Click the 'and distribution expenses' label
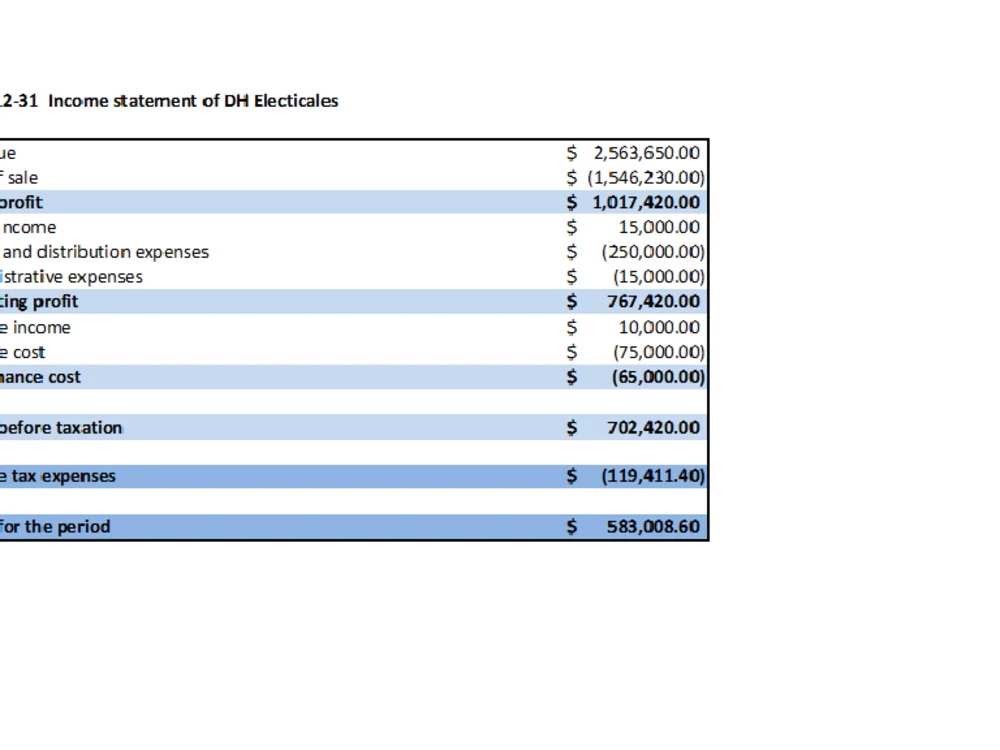The height and width of the screenshot is (750, 1000). 105,252
